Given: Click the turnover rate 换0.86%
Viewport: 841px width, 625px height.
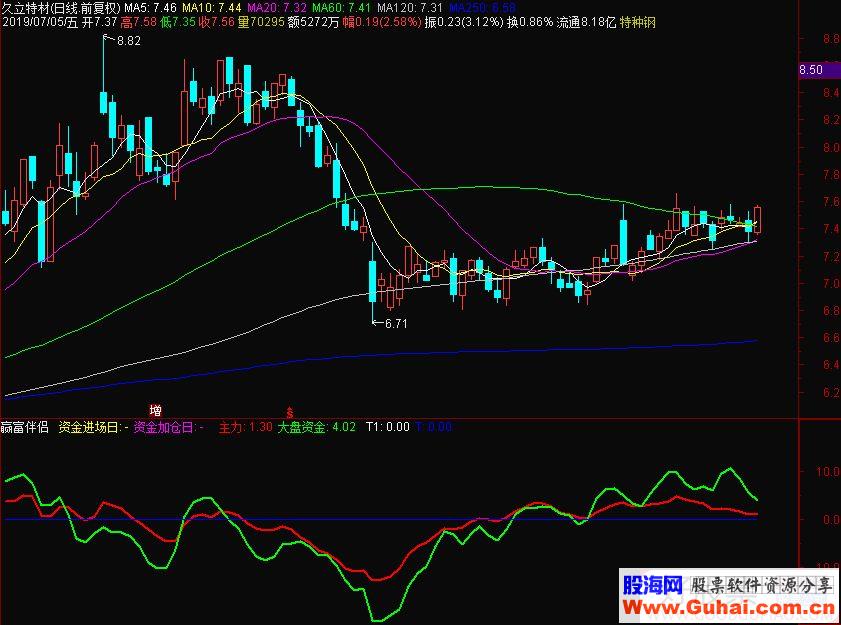Looking at the screenshot, I should click(529, 23).
